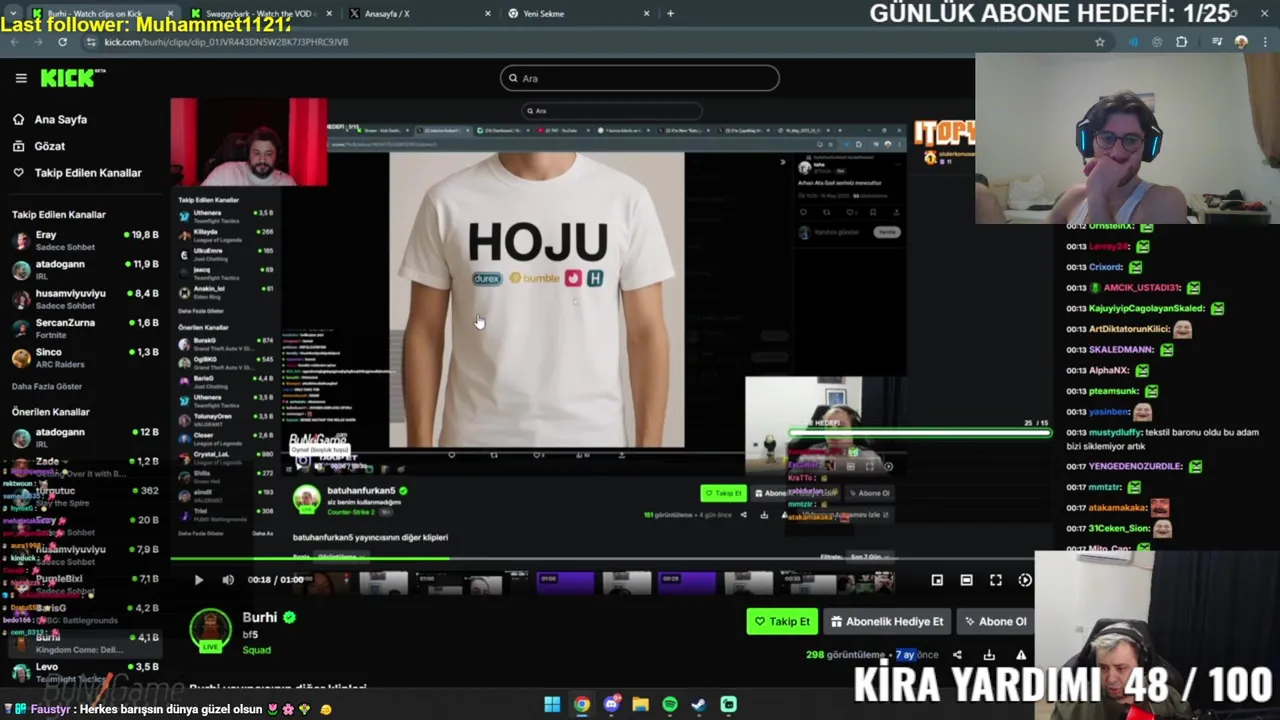Viewport: 1280px width, 720px height.
Task: Open the Windows Start menu
Action: (552, 705)
